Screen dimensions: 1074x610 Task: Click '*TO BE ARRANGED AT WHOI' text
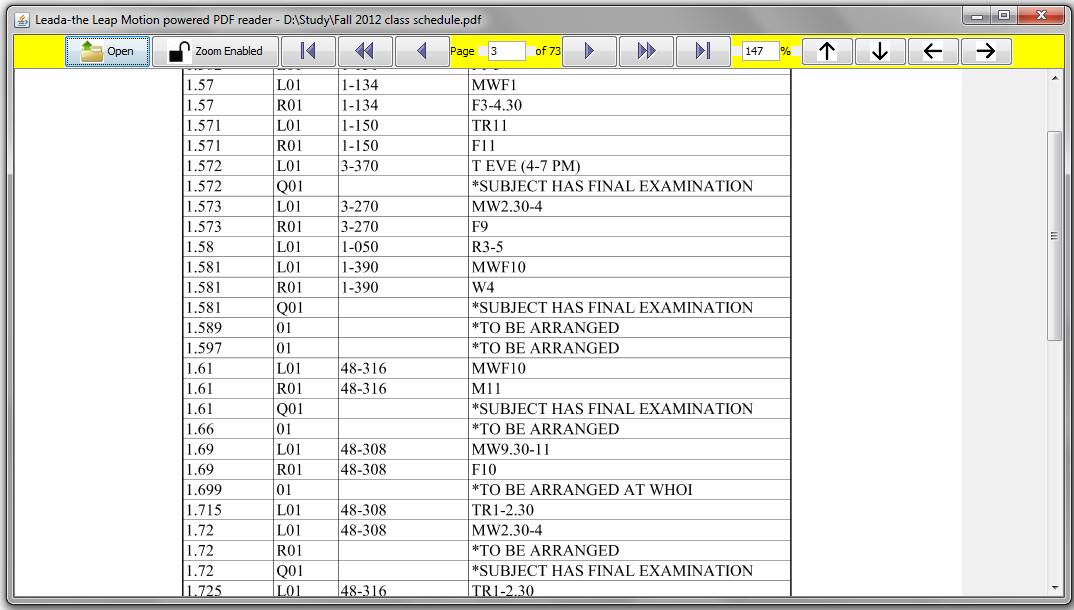[x=582, y=490]
